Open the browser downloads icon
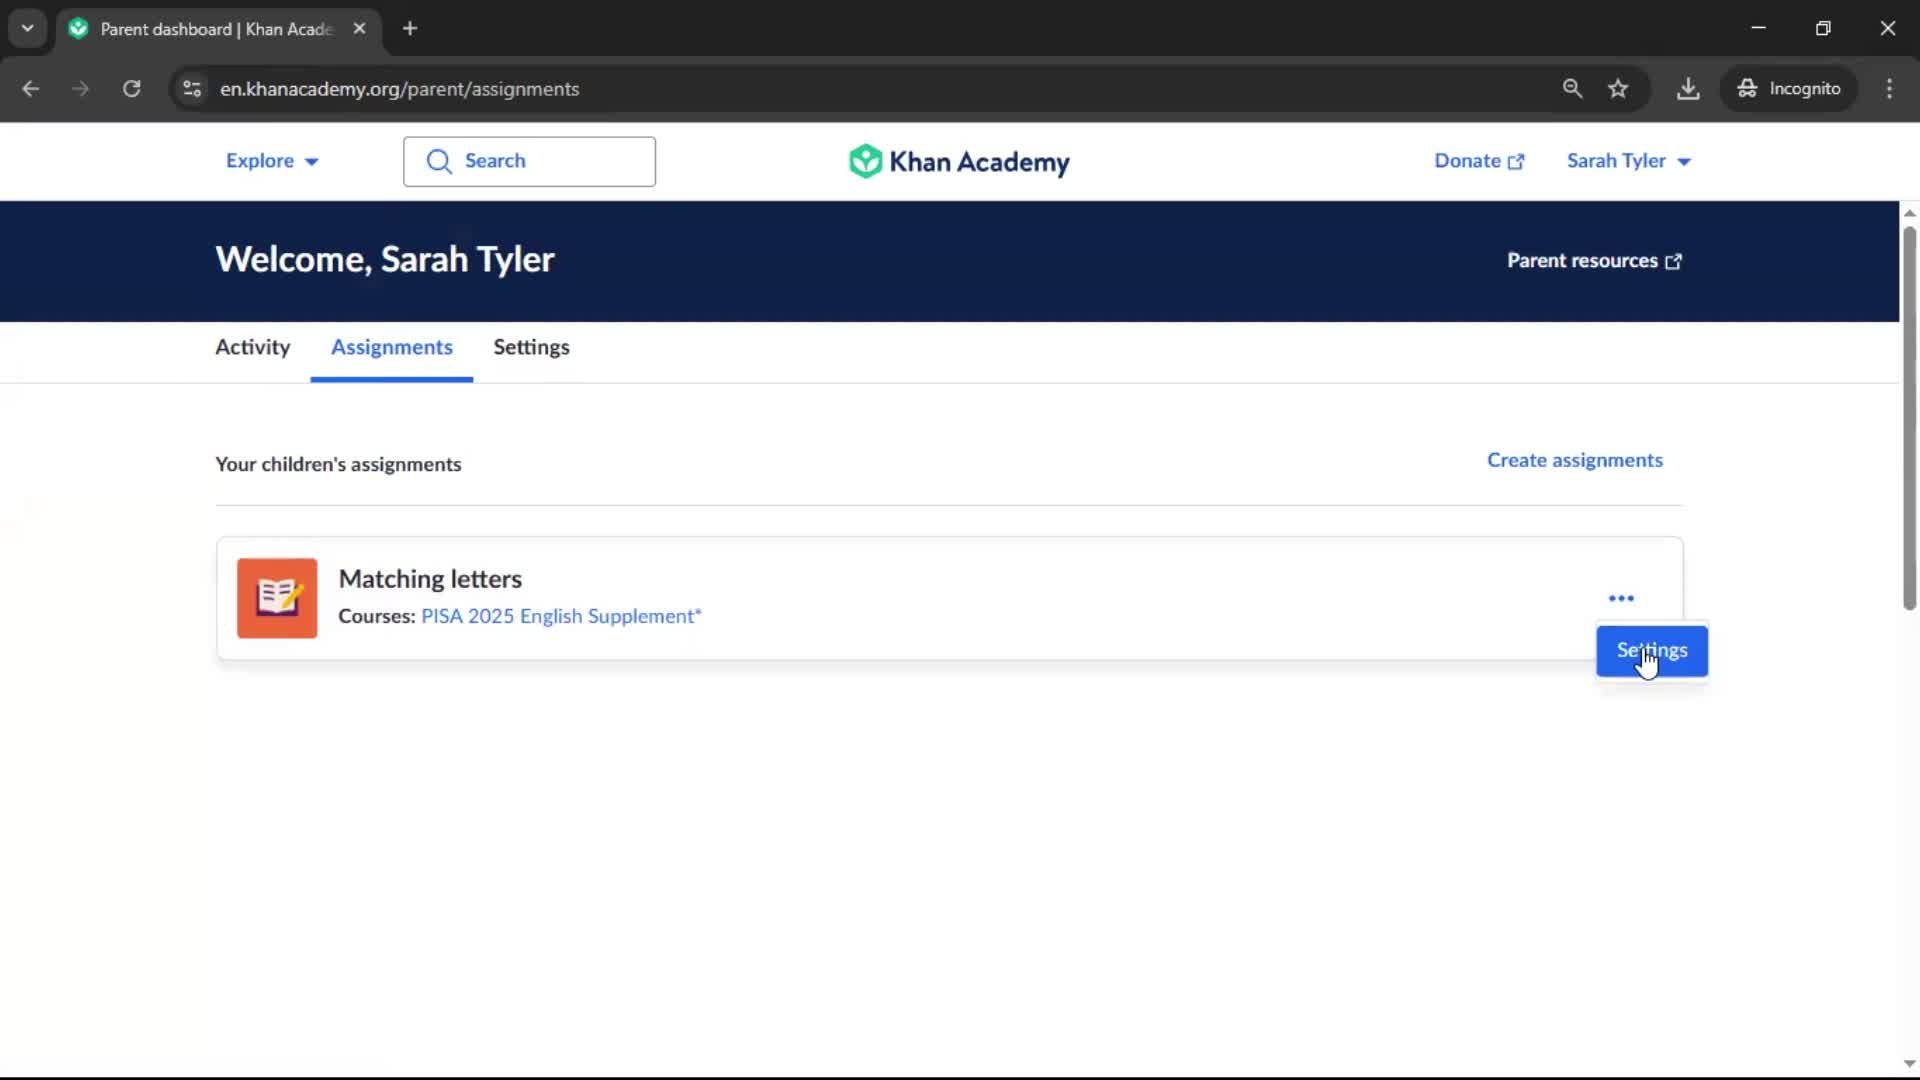 [x=1688, y=88]
